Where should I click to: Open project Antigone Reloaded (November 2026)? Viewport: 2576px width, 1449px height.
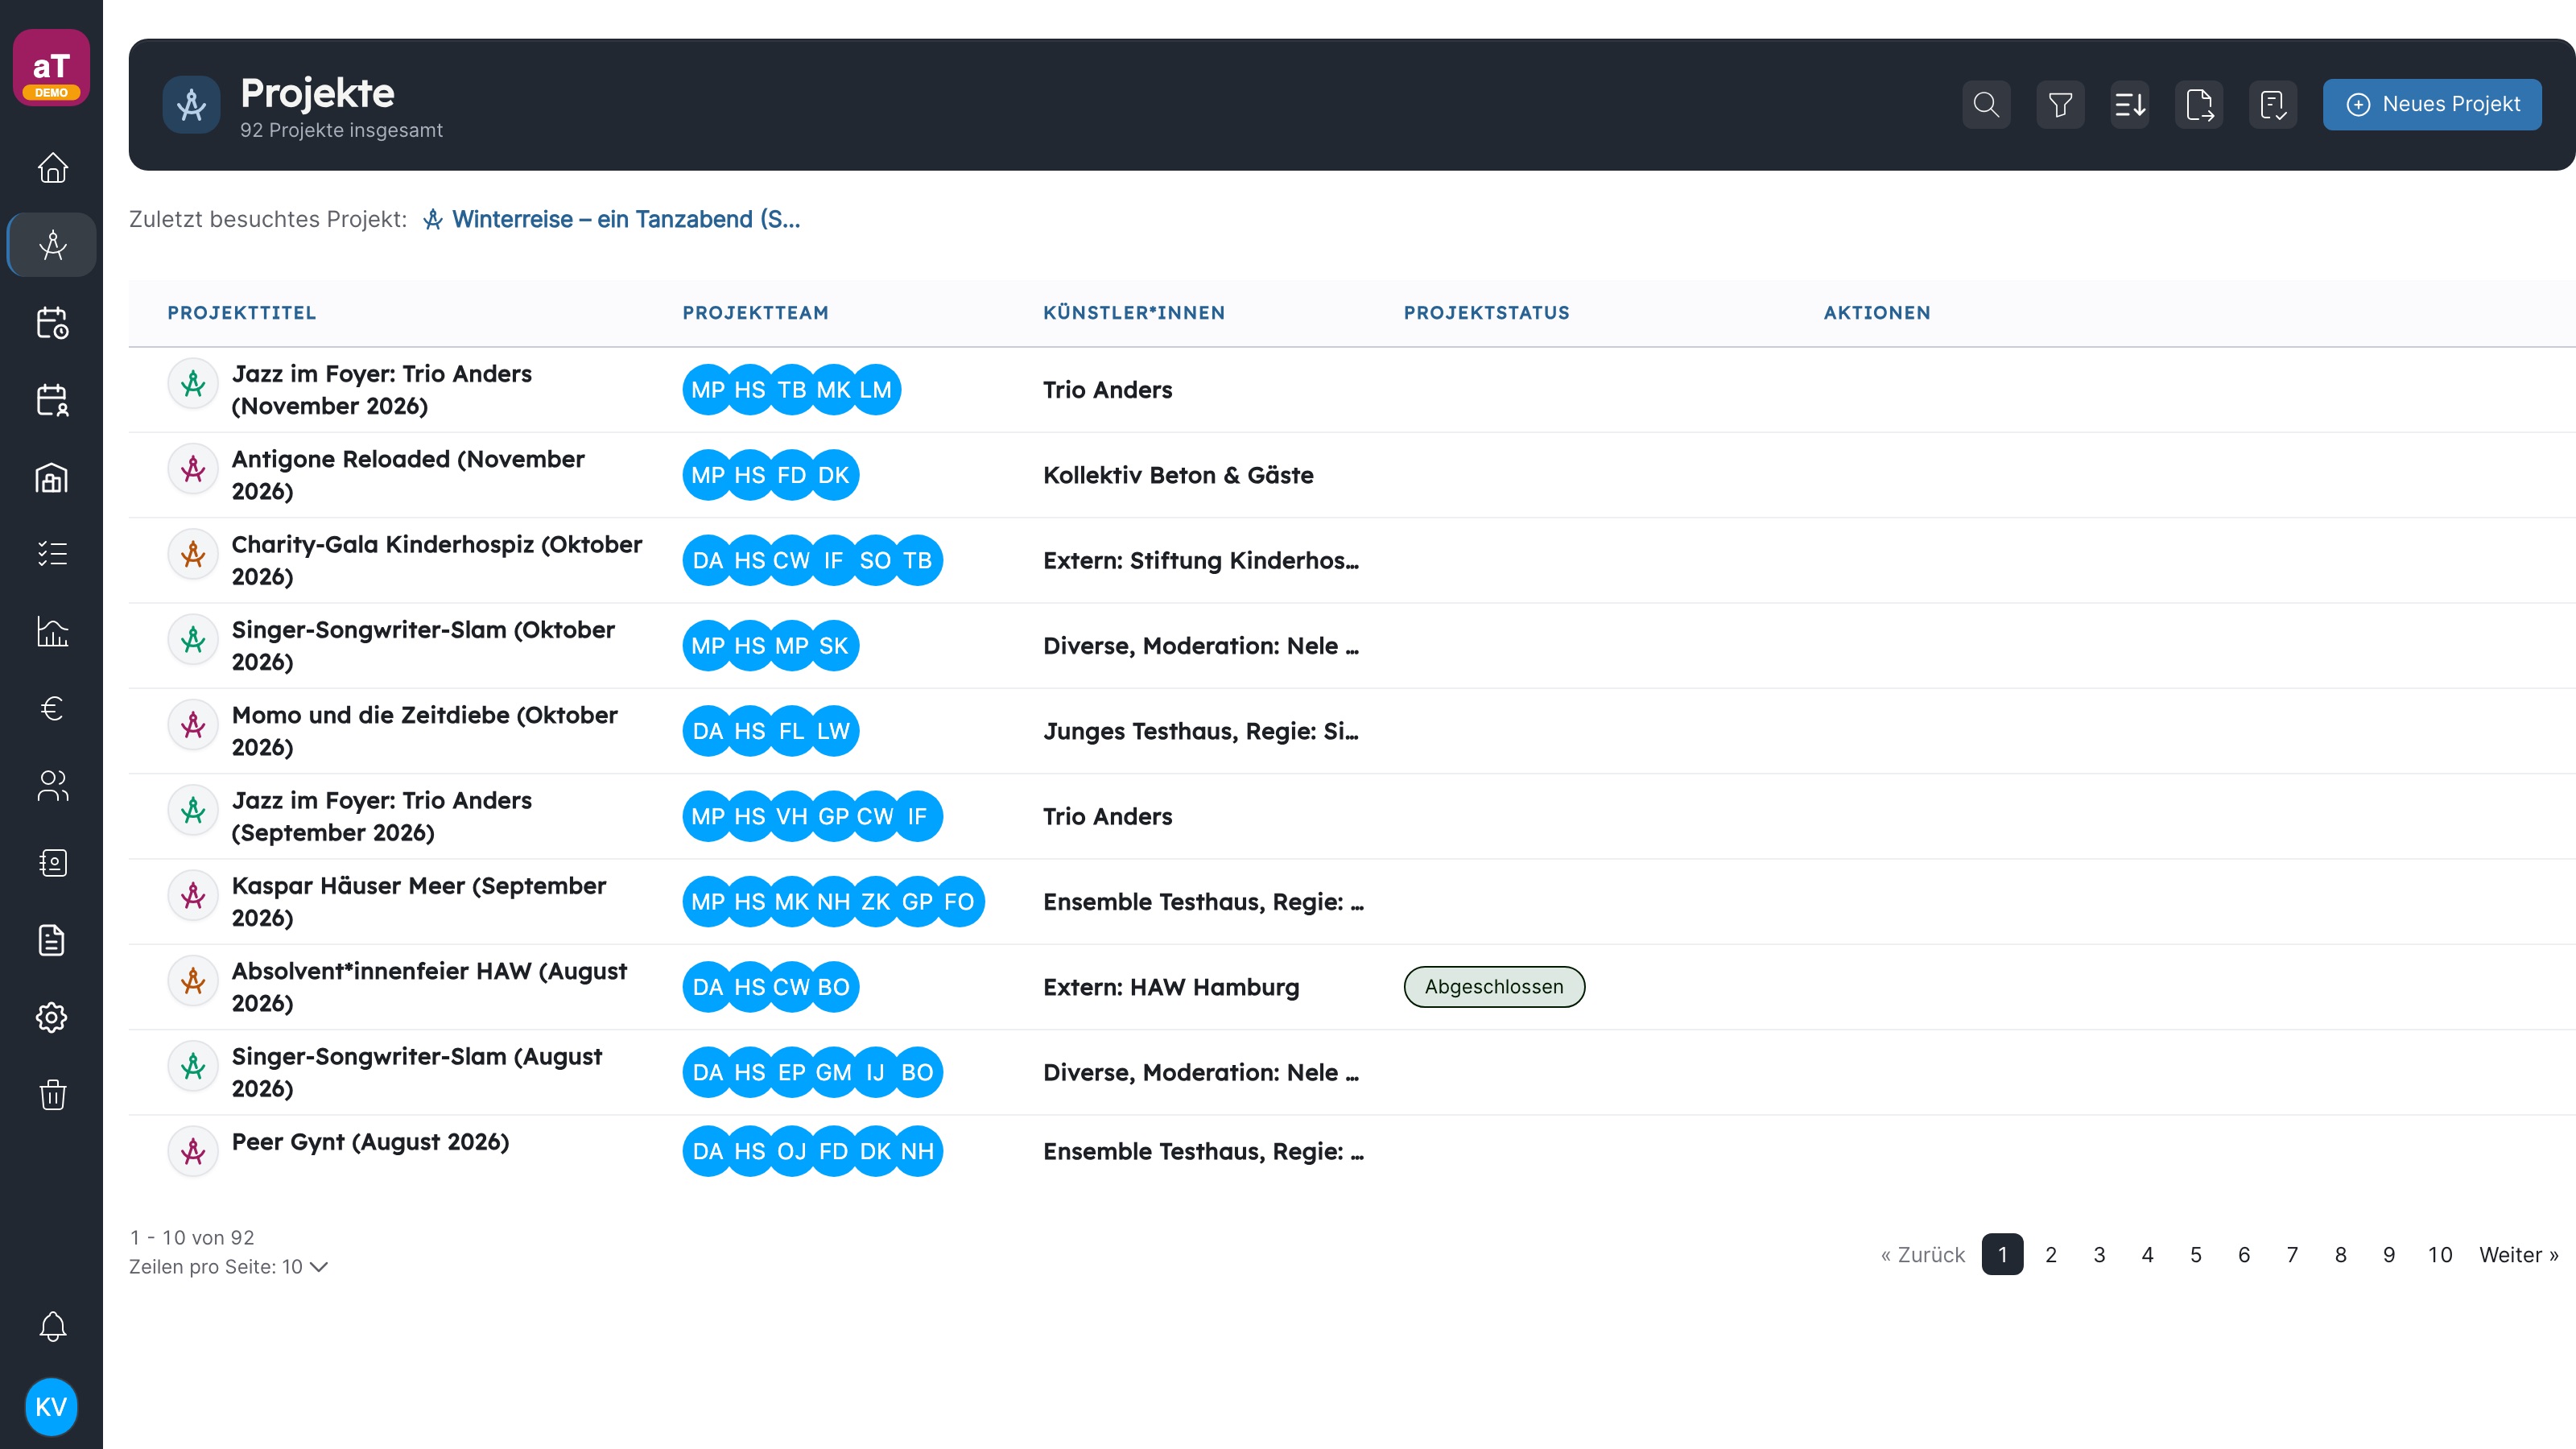pos(408,475)
